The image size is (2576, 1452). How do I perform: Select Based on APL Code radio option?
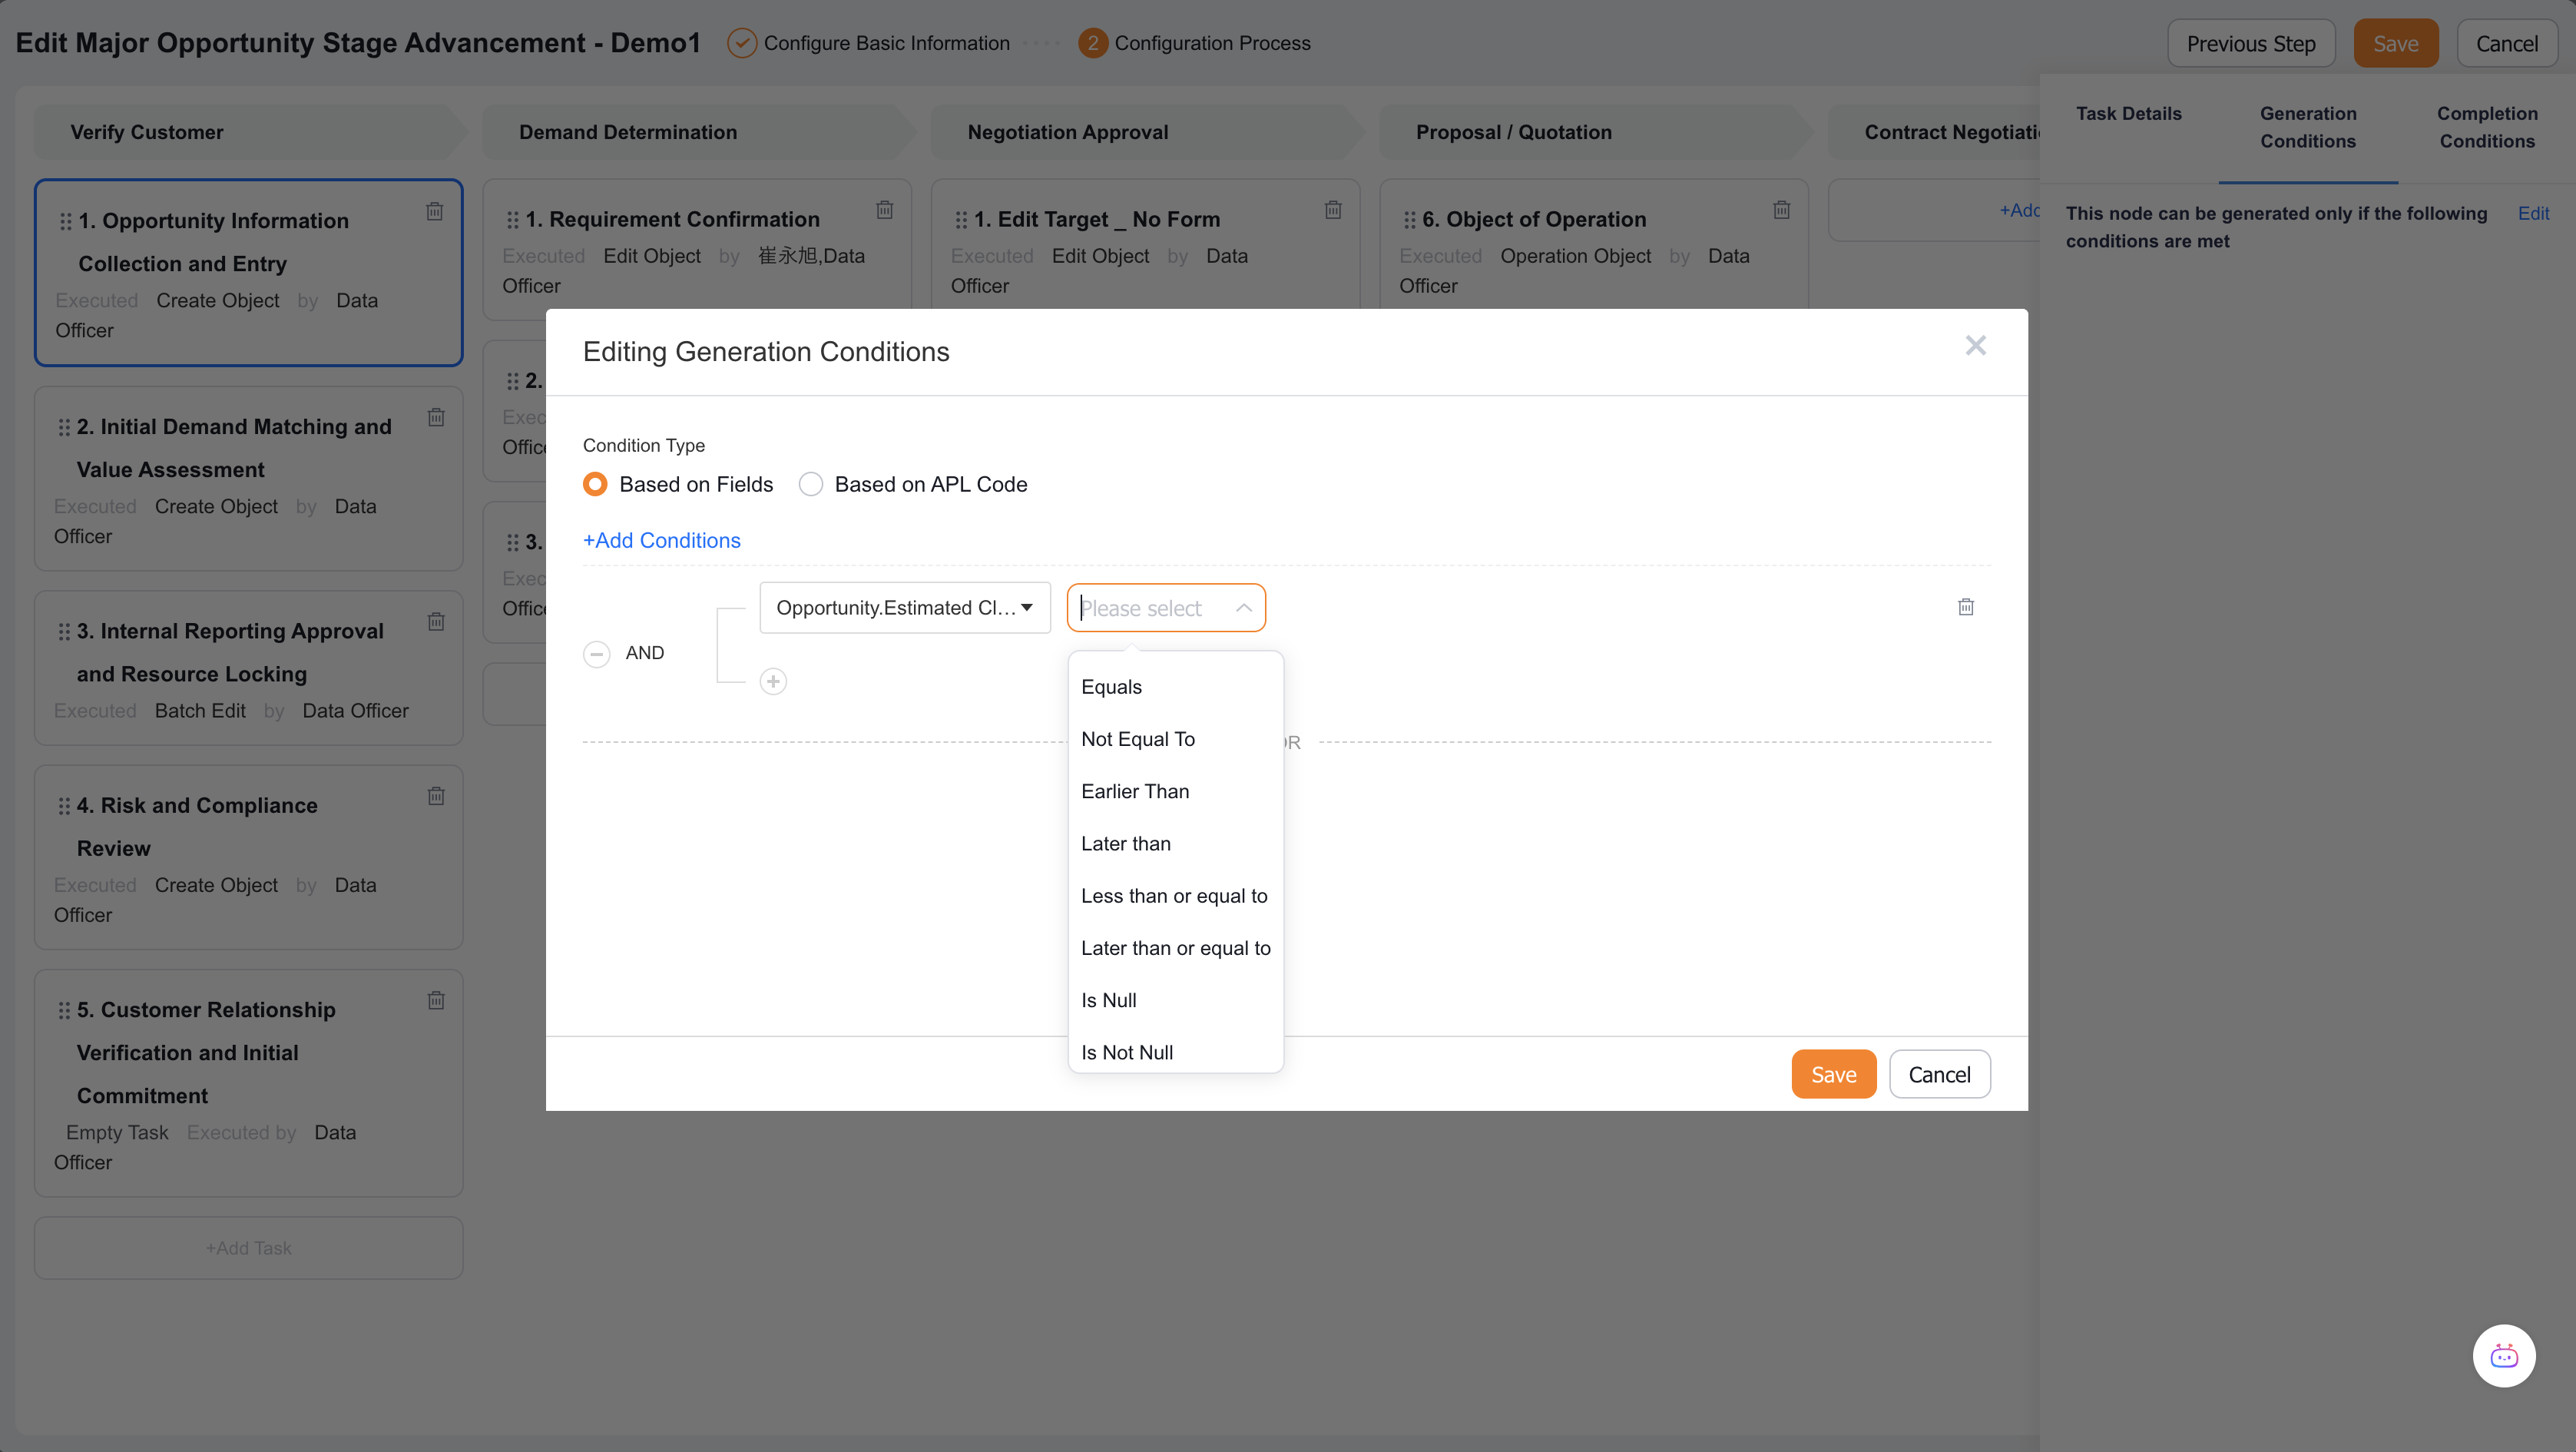[811, 484]
